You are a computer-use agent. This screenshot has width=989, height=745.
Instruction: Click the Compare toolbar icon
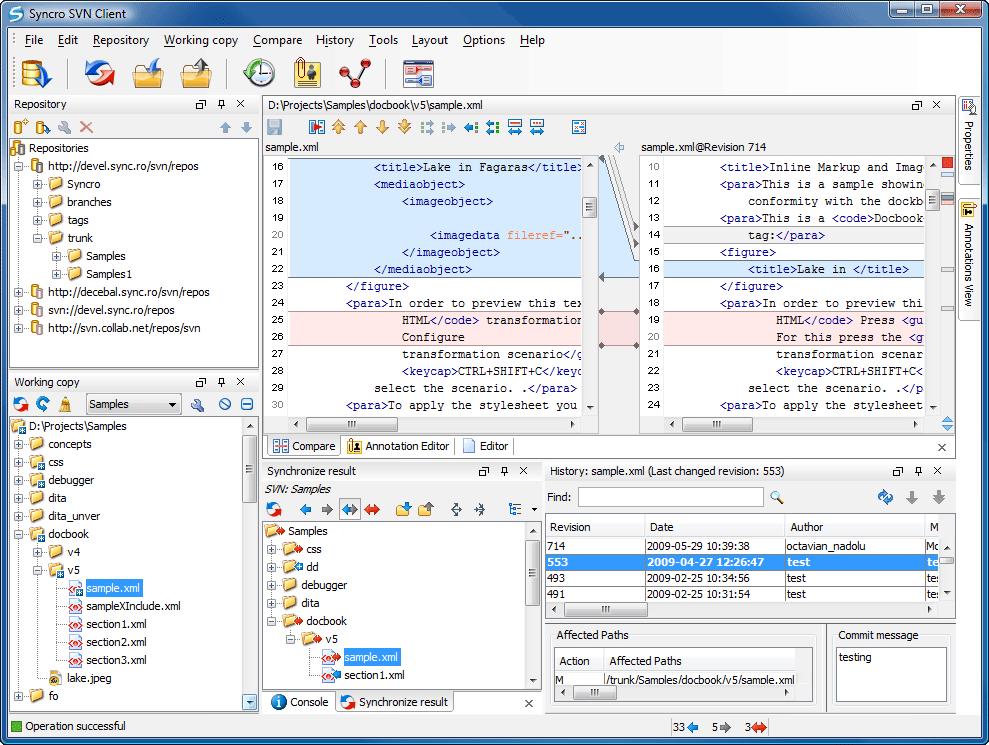click(418, 73)
